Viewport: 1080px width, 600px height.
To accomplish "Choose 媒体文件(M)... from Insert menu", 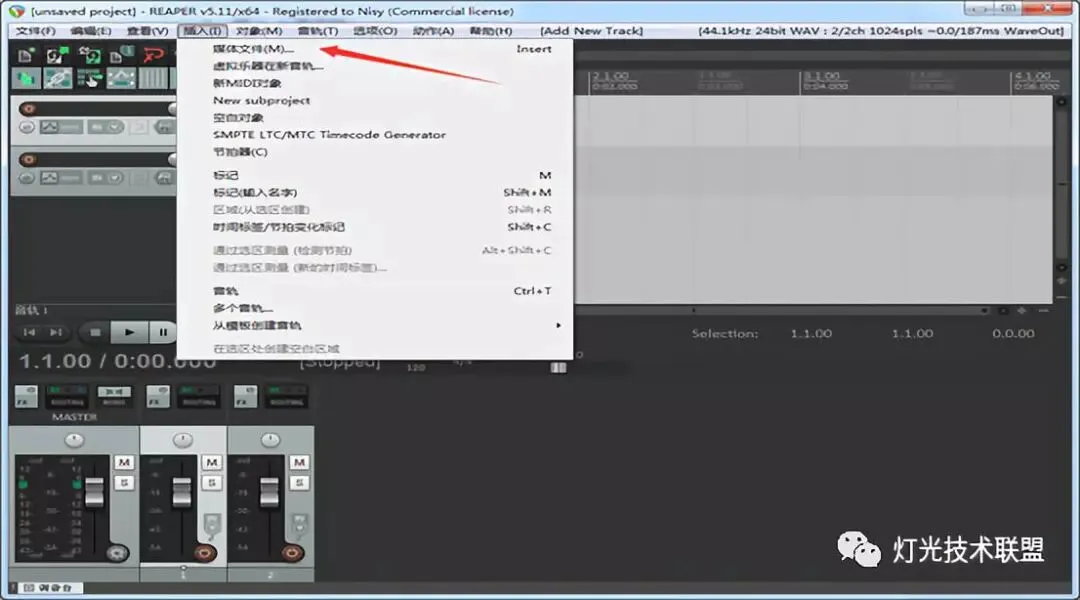I will point(375,49).
